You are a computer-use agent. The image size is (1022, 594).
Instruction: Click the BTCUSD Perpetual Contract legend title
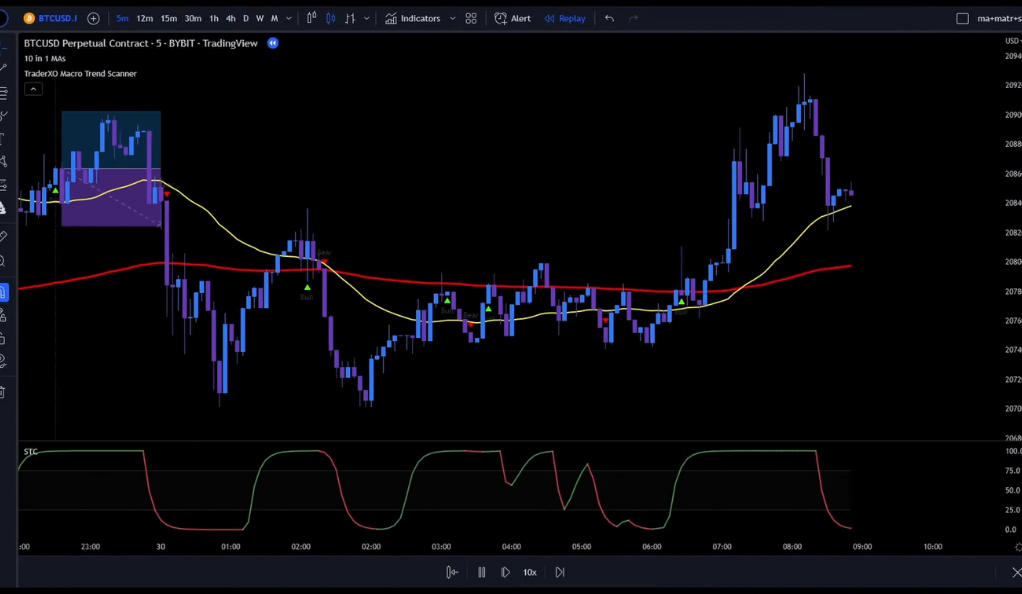pyautogui.click(x=141, y=43)
